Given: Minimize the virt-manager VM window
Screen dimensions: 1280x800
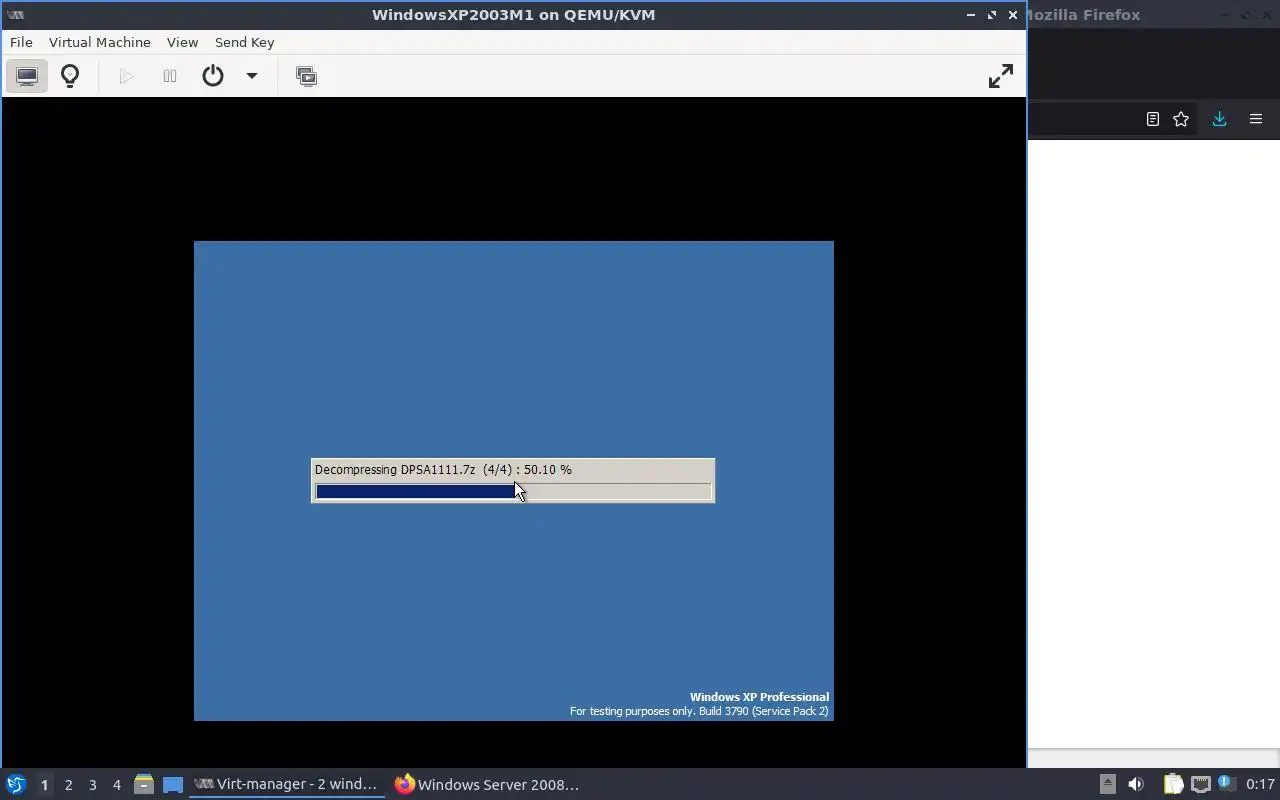Looking at the screenshot, I should pos(970,15).
